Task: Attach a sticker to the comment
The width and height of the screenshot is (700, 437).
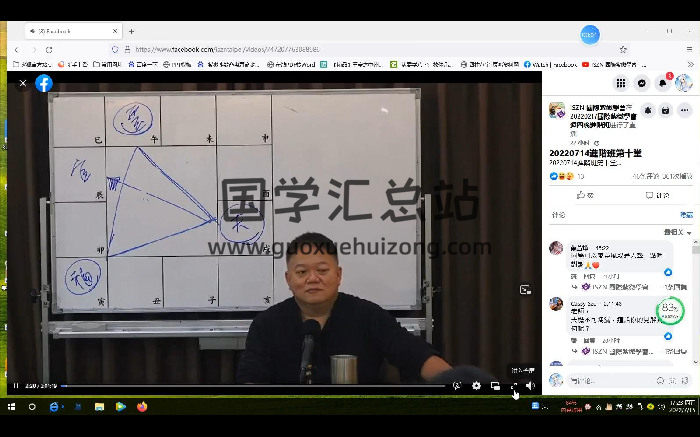Action: 684,381
